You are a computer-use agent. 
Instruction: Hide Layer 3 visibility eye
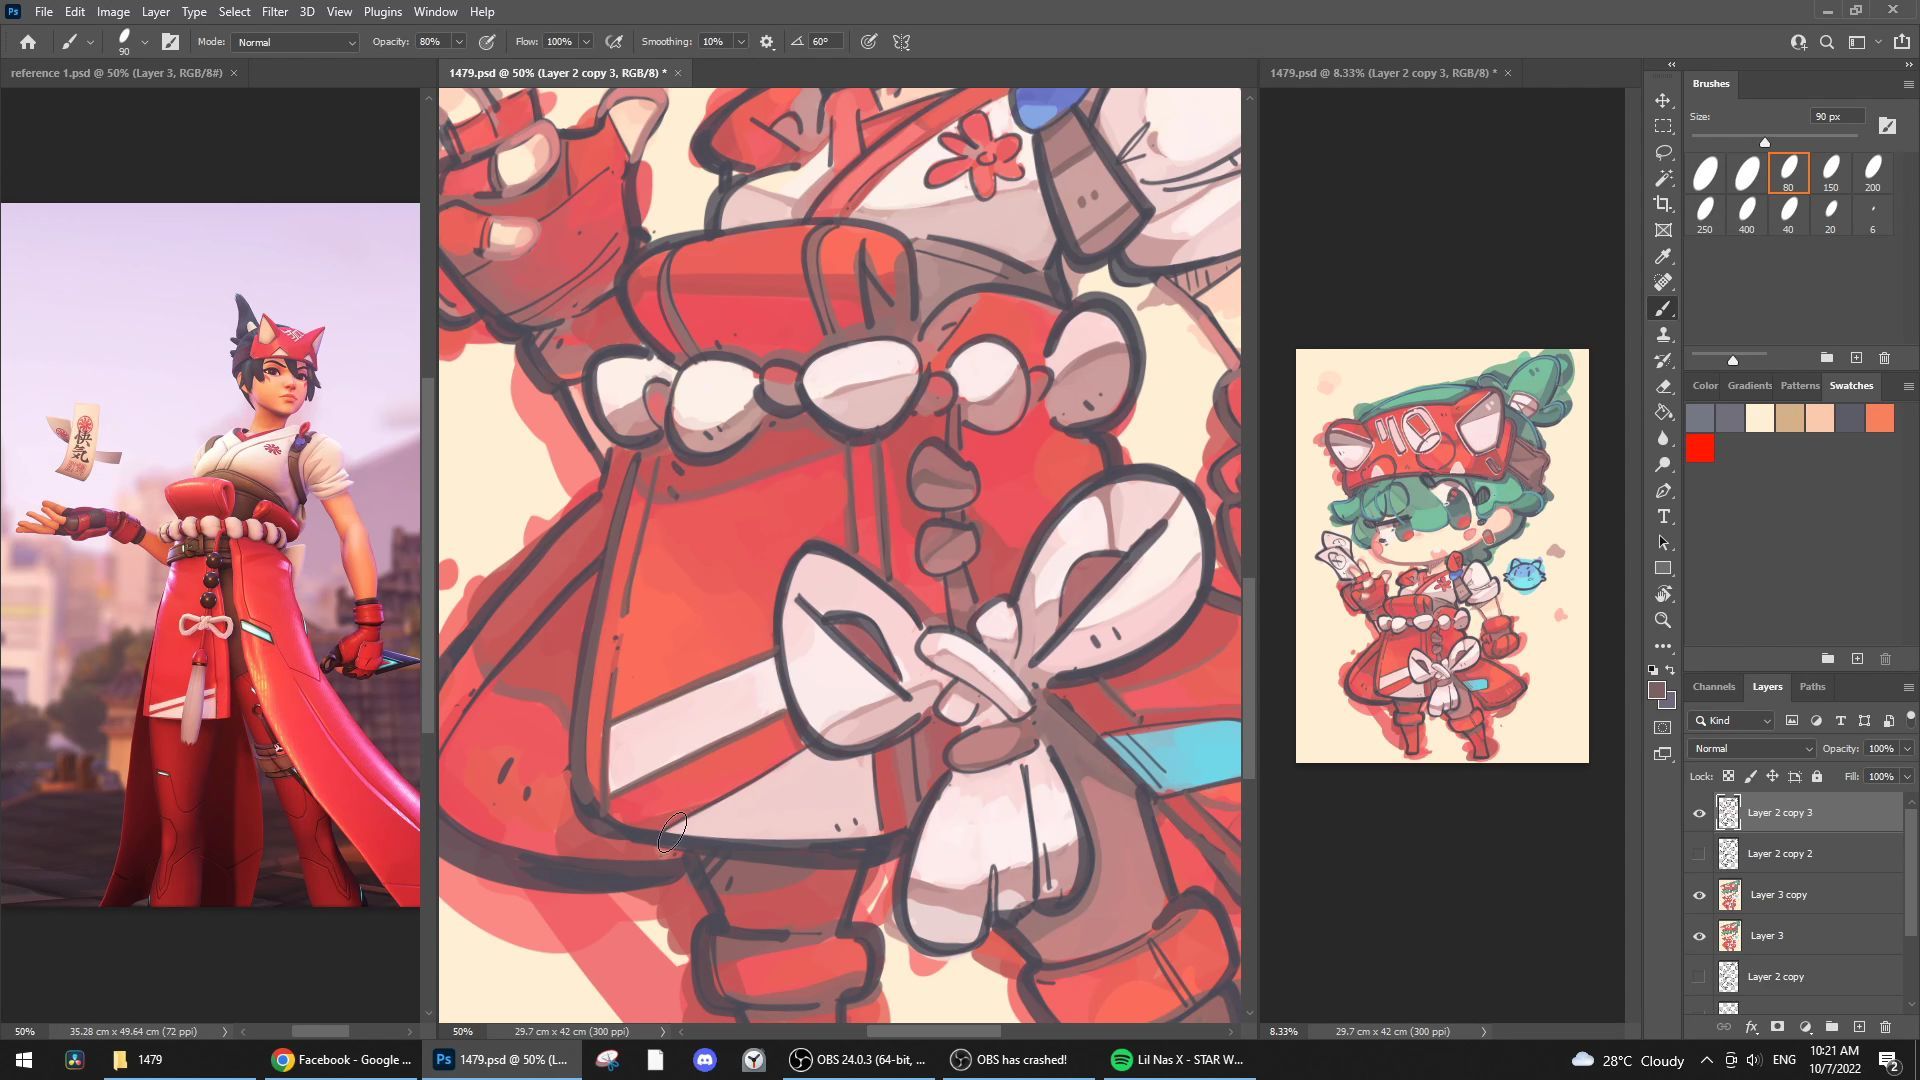(x=1699, y=936)
